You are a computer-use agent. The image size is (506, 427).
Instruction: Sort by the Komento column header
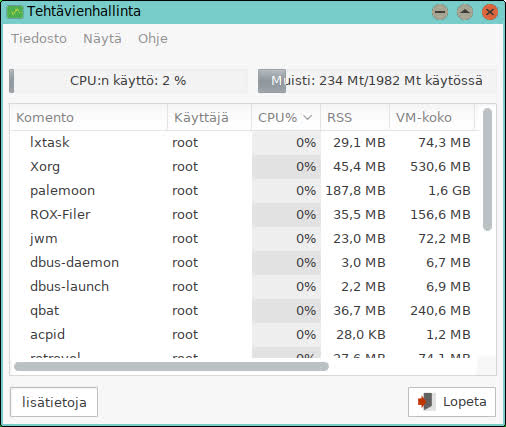[88, 117]
